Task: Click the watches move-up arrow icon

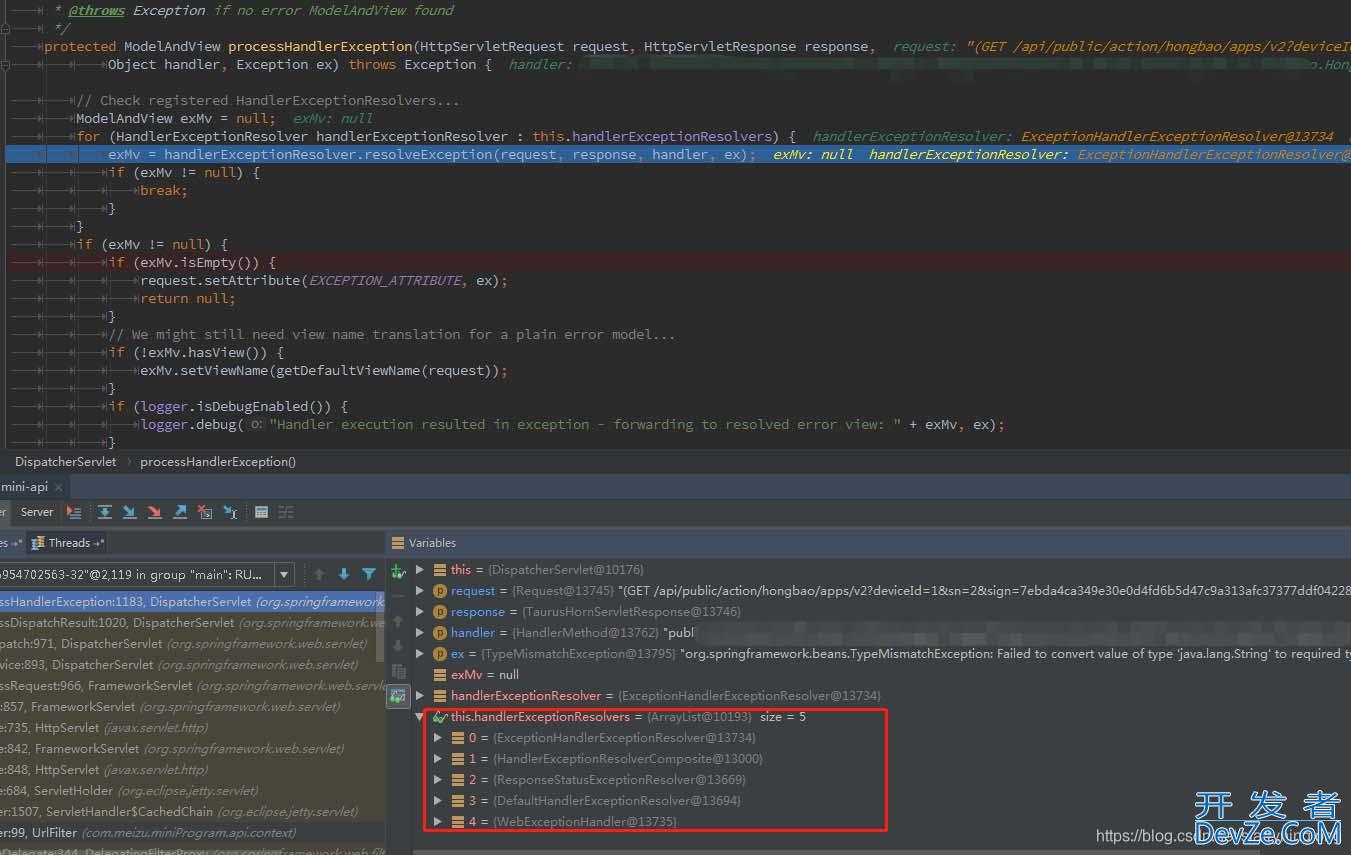Action: 398,621
